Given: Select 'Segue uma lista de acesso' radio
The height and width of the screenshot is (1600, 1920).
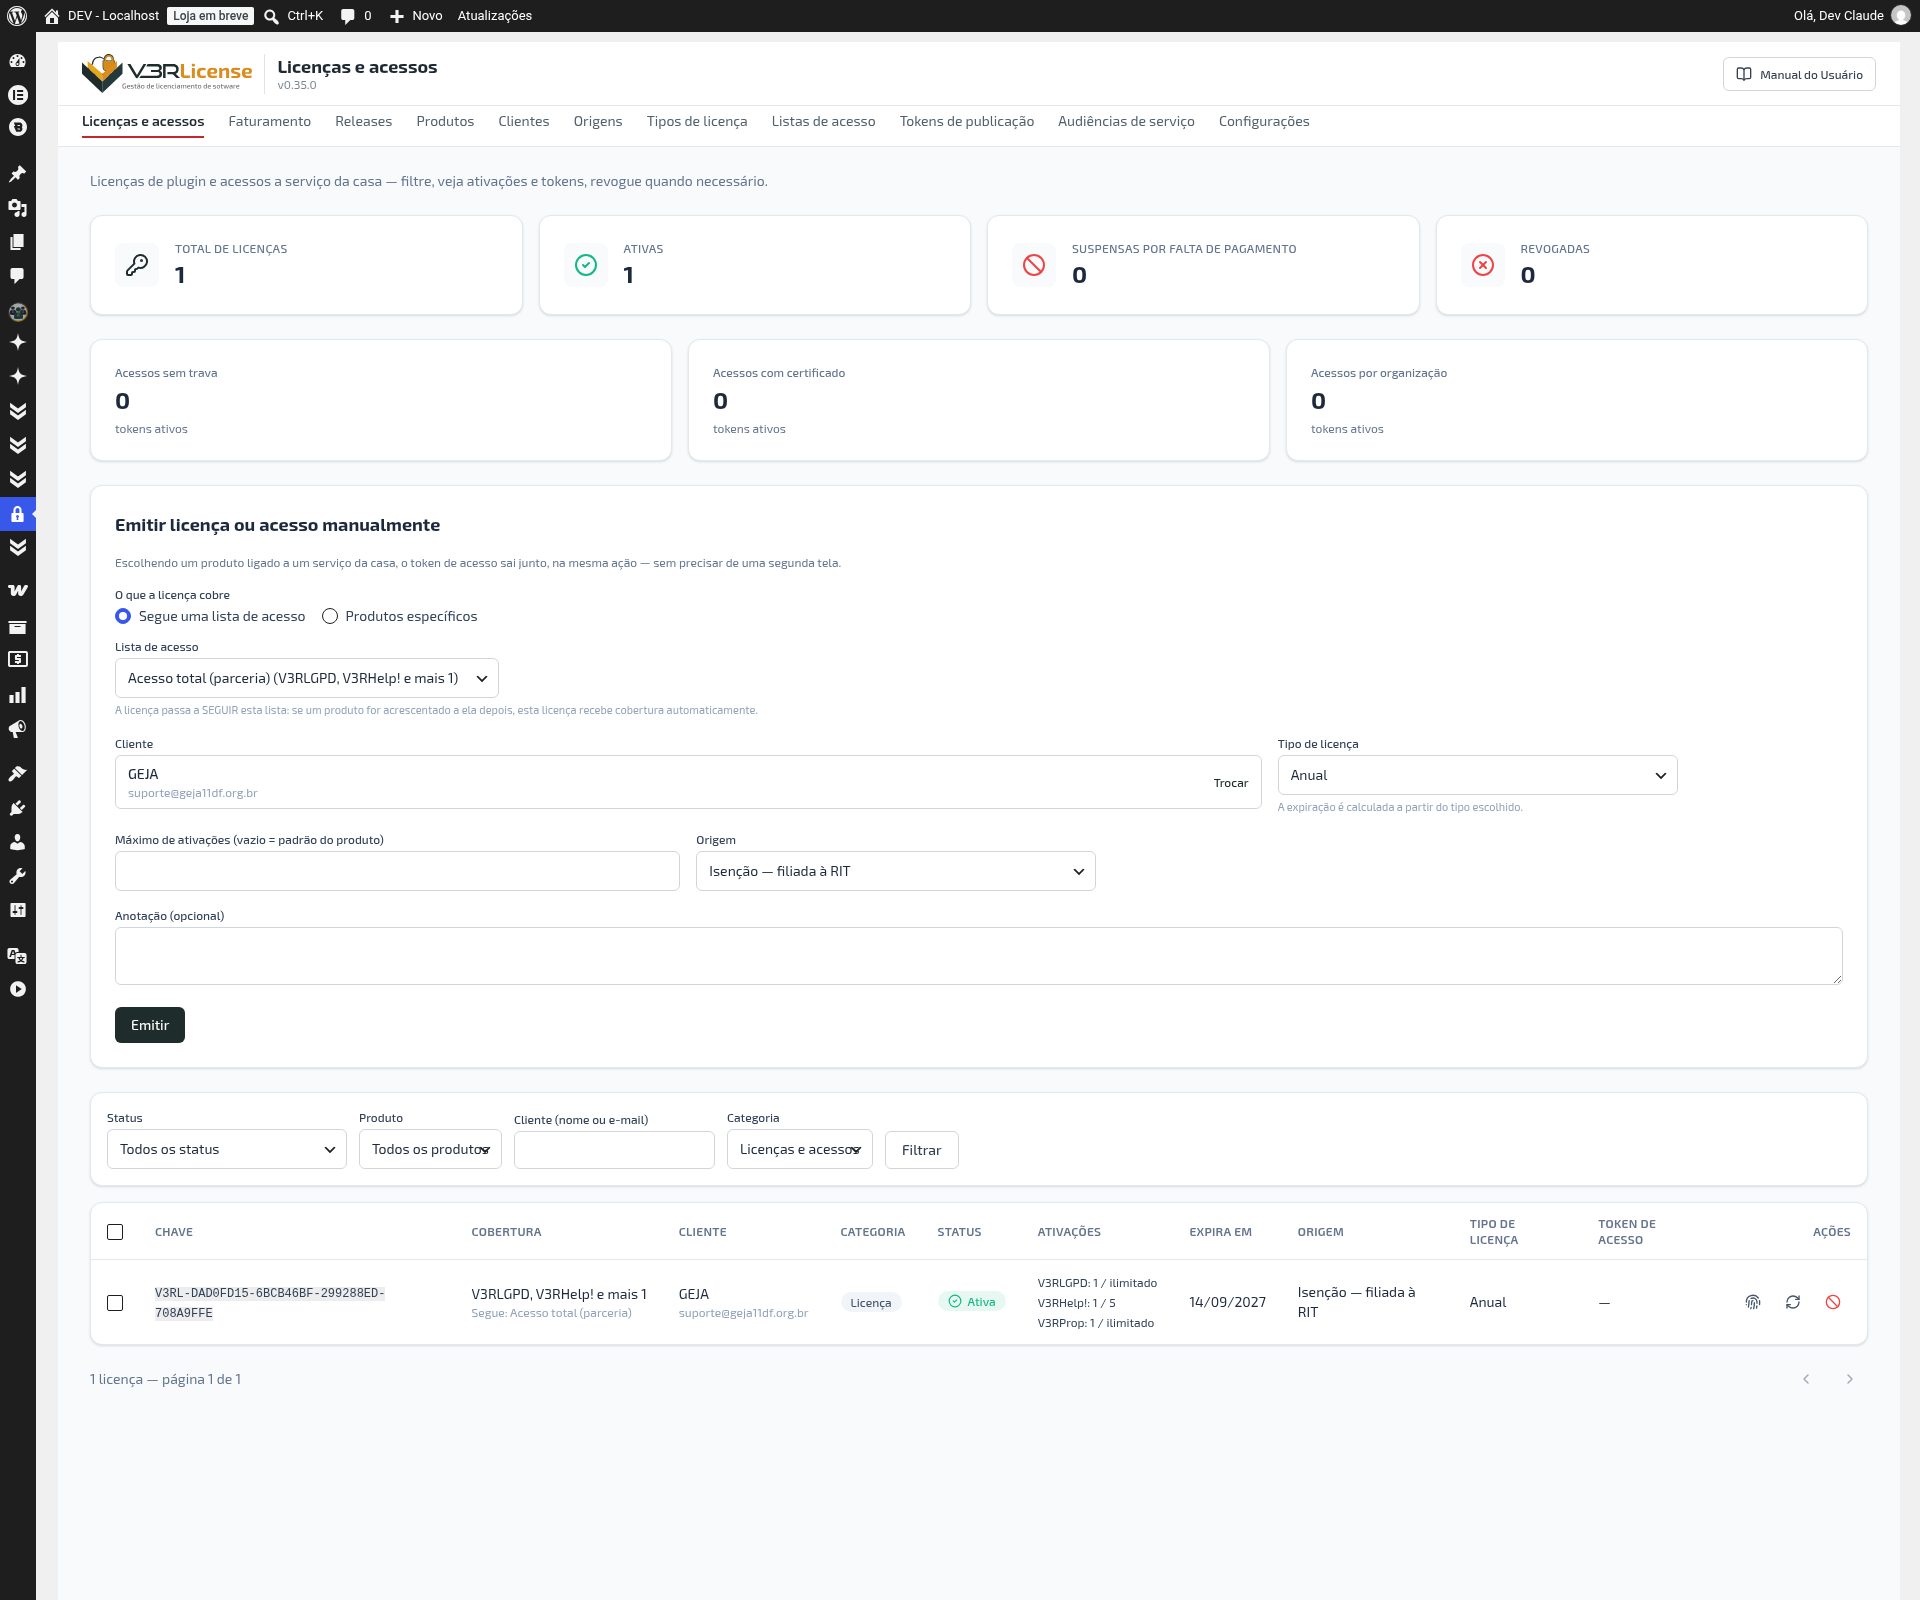Looking at the screenshot, I should (123, 616).
